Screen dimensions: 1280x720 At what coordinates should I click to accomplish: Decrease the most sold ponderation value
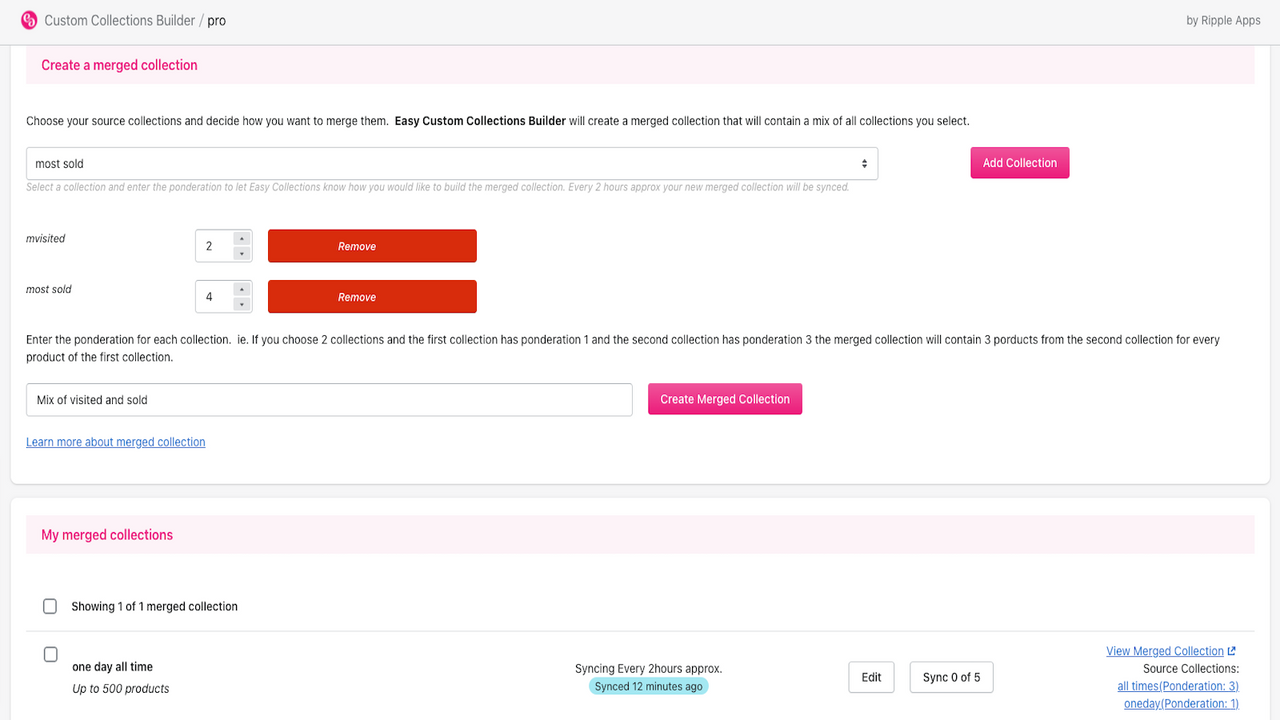point(241,304)
